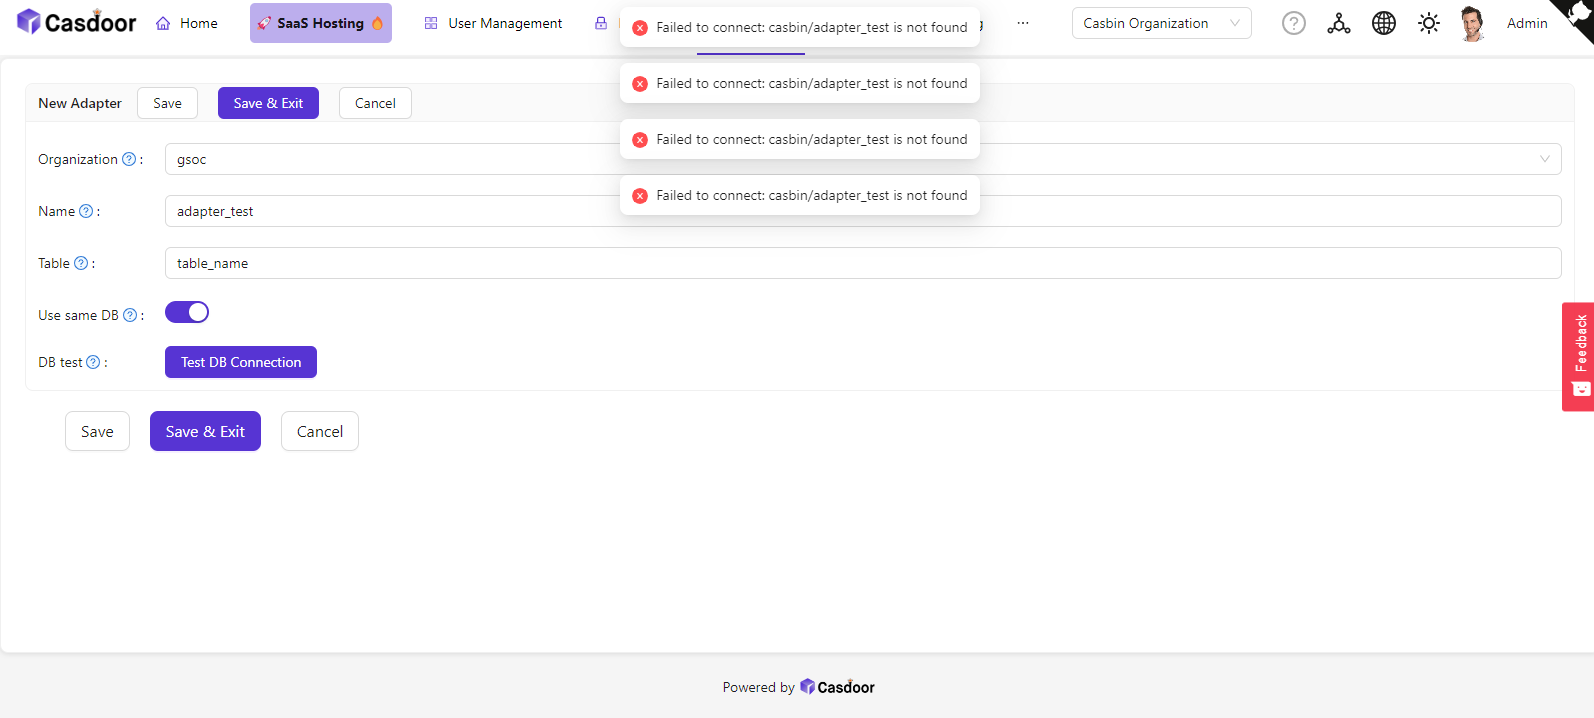Click the Admin user avatar
The image size is (1594, 718).
[x=1471, y=23]
